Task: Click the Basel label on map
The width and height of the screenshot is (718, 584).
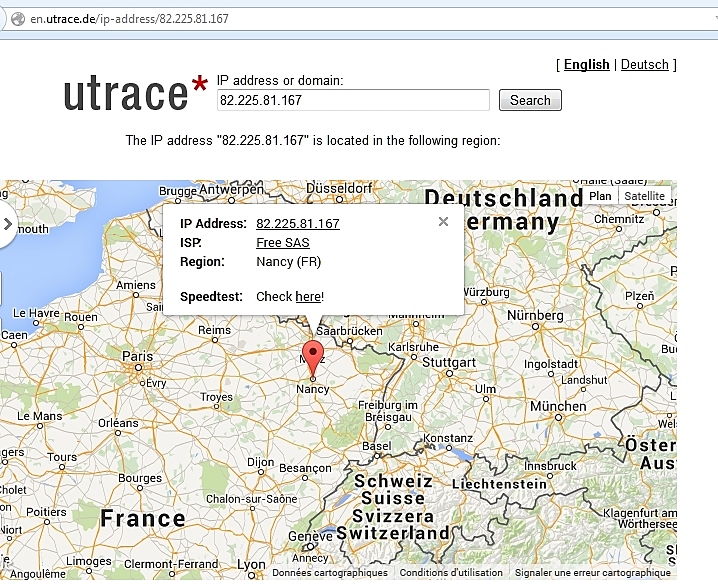Action: 376,446
